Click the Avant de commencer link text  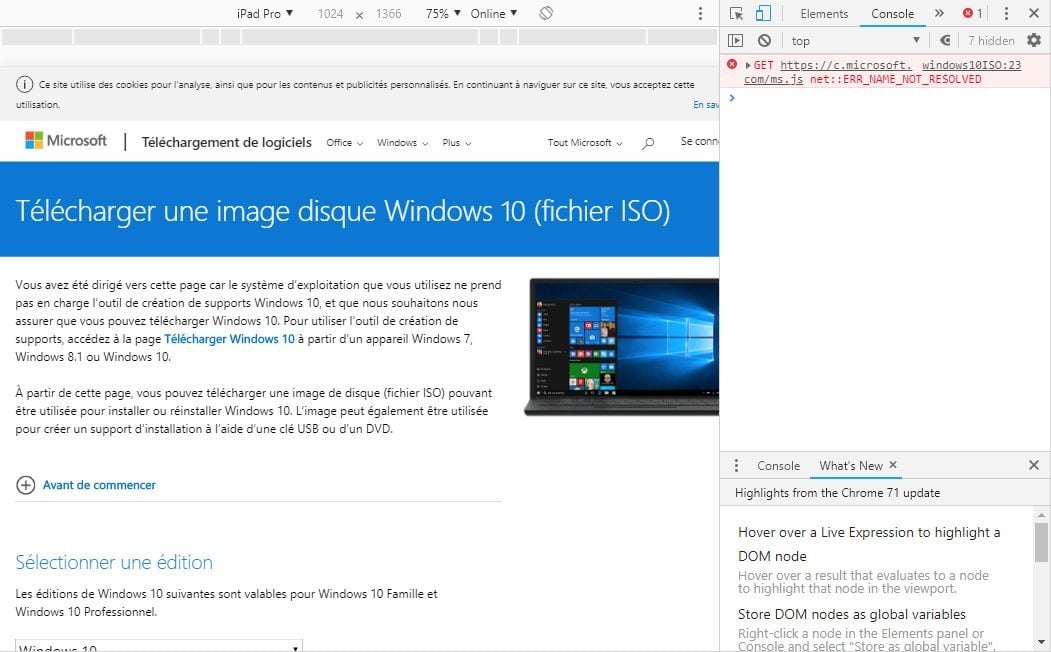99,485
